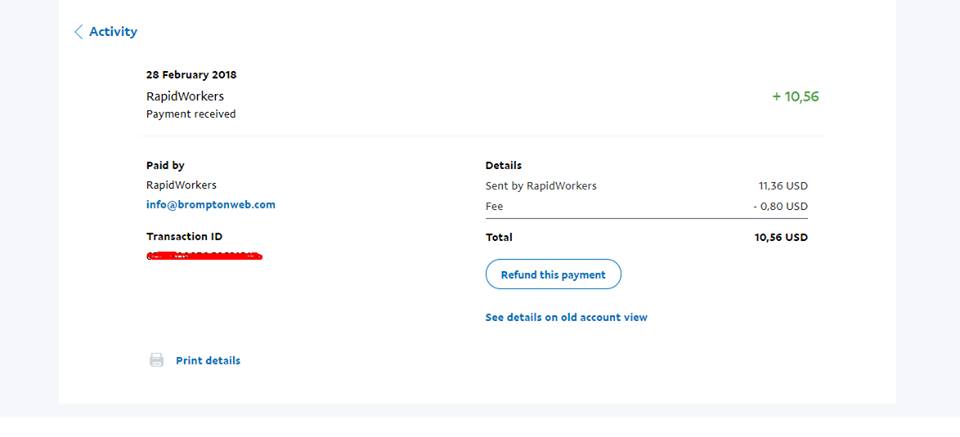This screenshot has width=960, height=437.
Task: Click the RapidWorkers name under Paid by
Action: click(x=181, y=185)
